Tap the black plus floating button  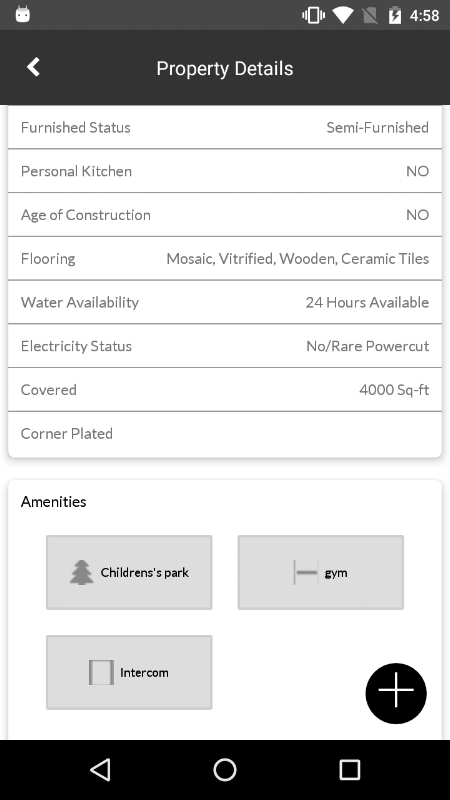tap(396, 693)
